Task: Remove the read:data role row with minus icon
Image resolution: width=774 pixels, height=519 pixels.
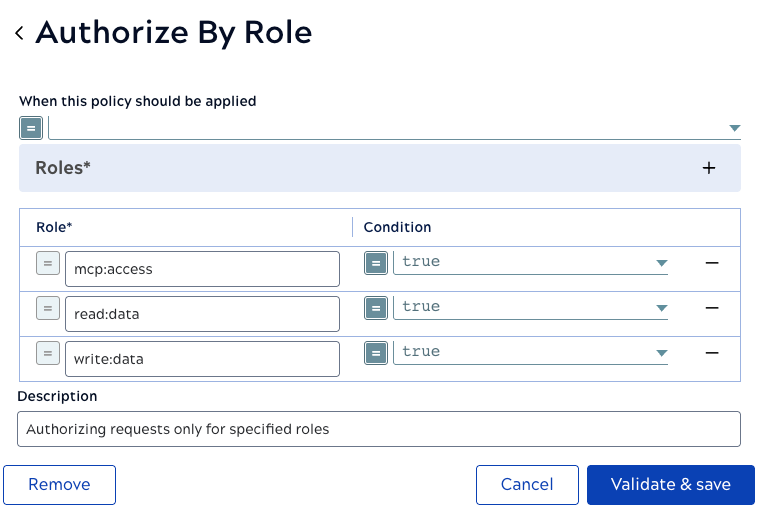Action: (712, 308)
